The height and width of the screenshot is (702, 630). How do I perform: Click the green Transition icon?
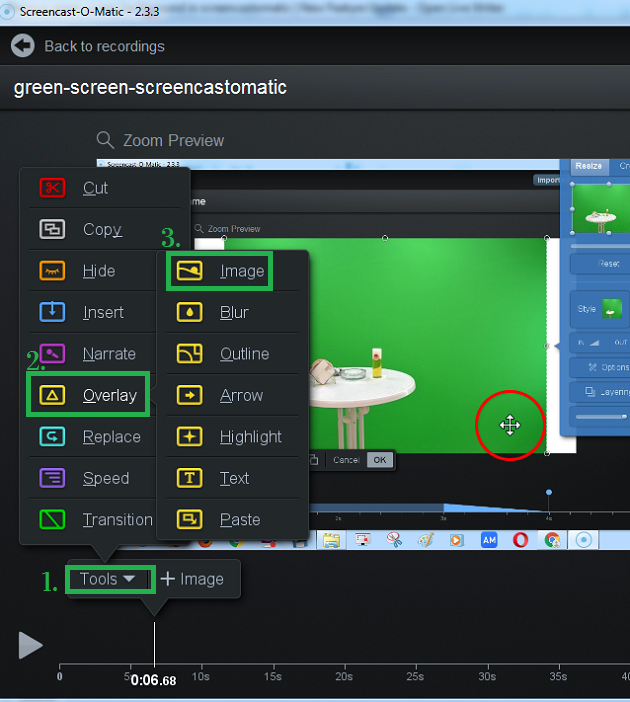point(52,519)
